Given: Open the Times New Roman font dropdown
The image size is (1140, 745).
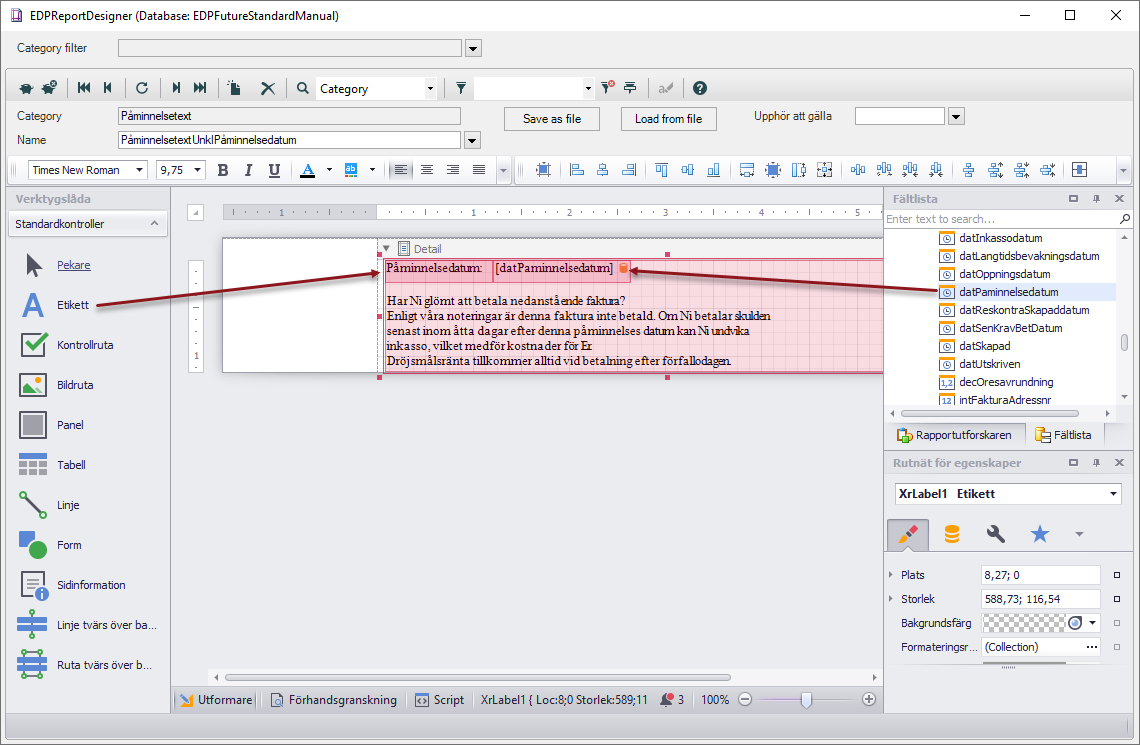Looking at the screenshot, I should coord(139,170).
